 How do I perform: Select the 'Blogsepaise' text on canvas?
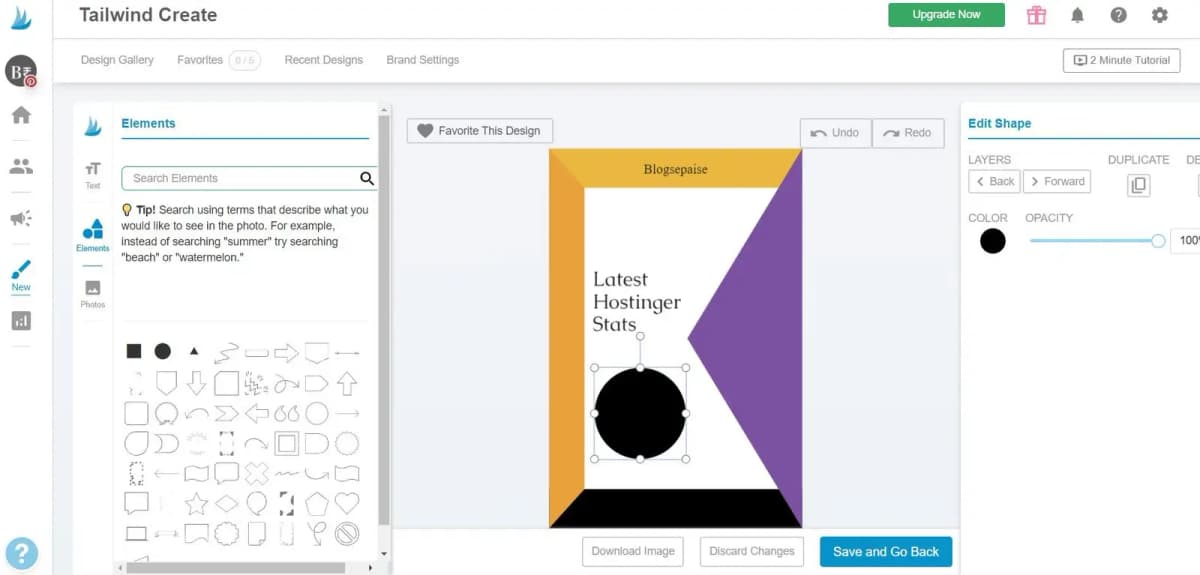[675, 169]
